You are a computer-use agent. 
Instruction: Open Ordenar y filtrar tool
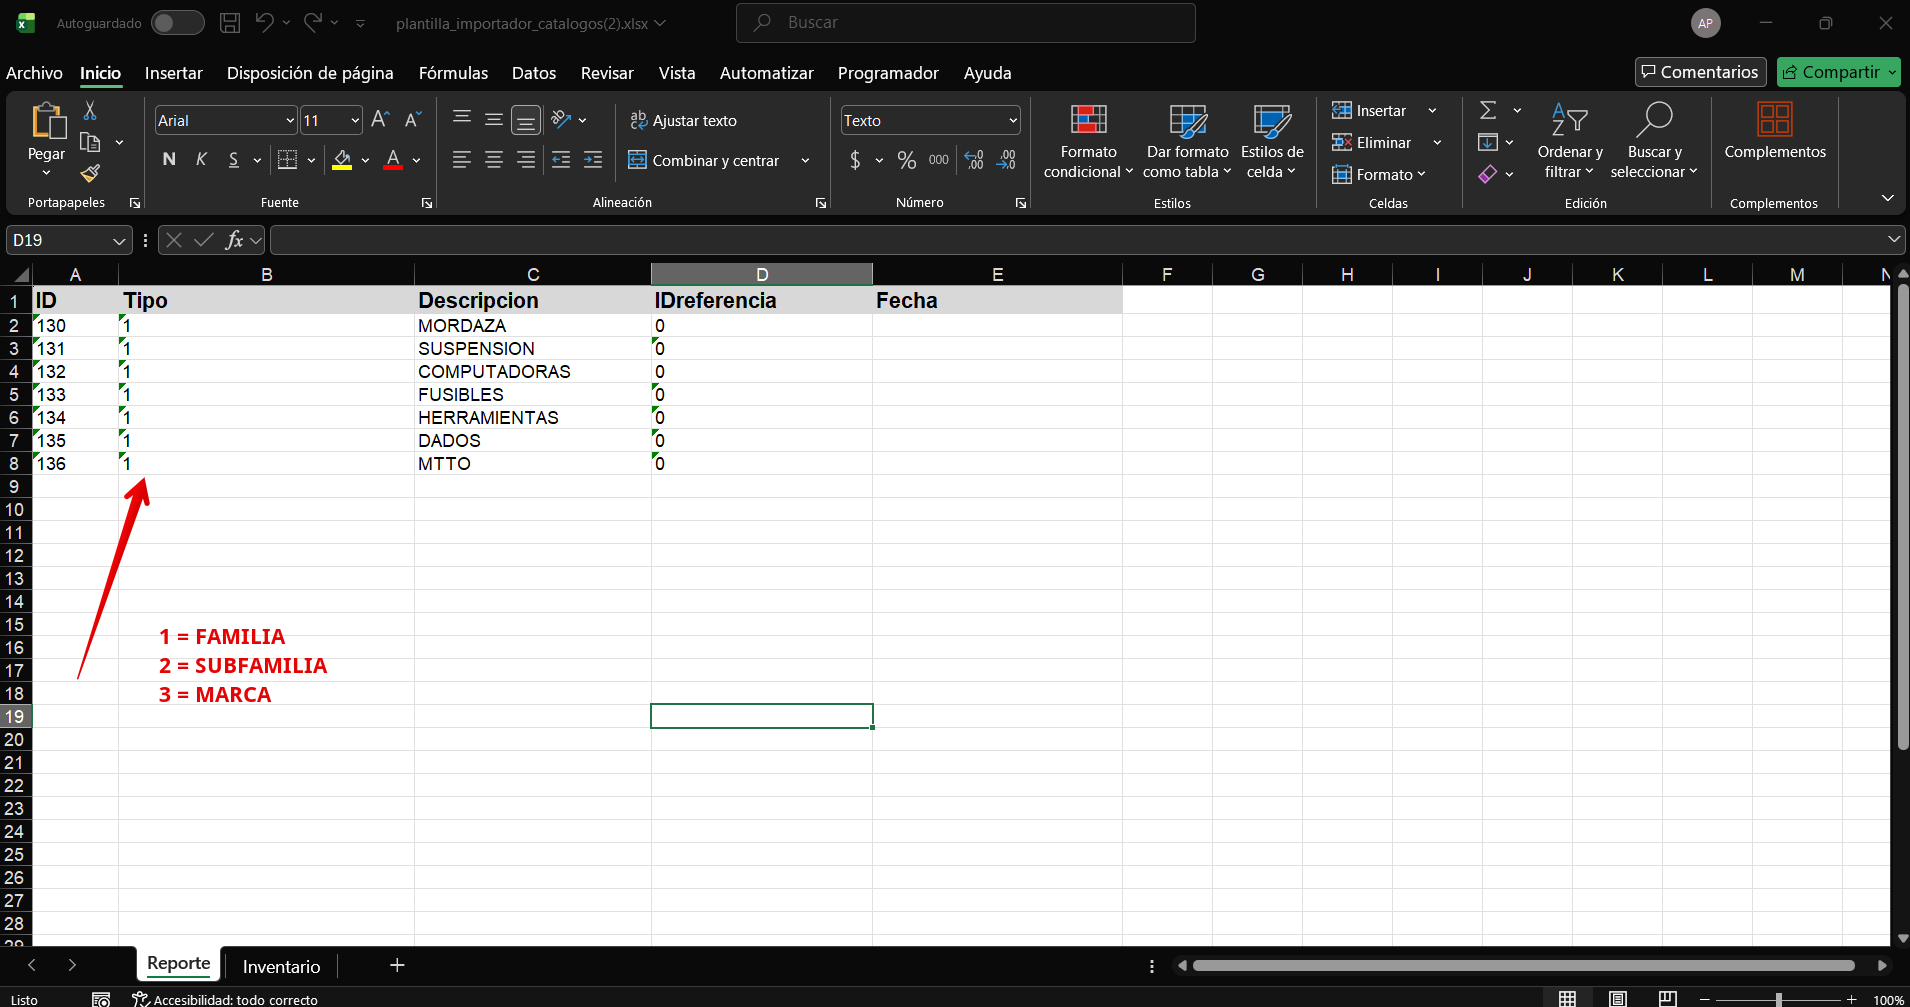[x=1569, y=141]
